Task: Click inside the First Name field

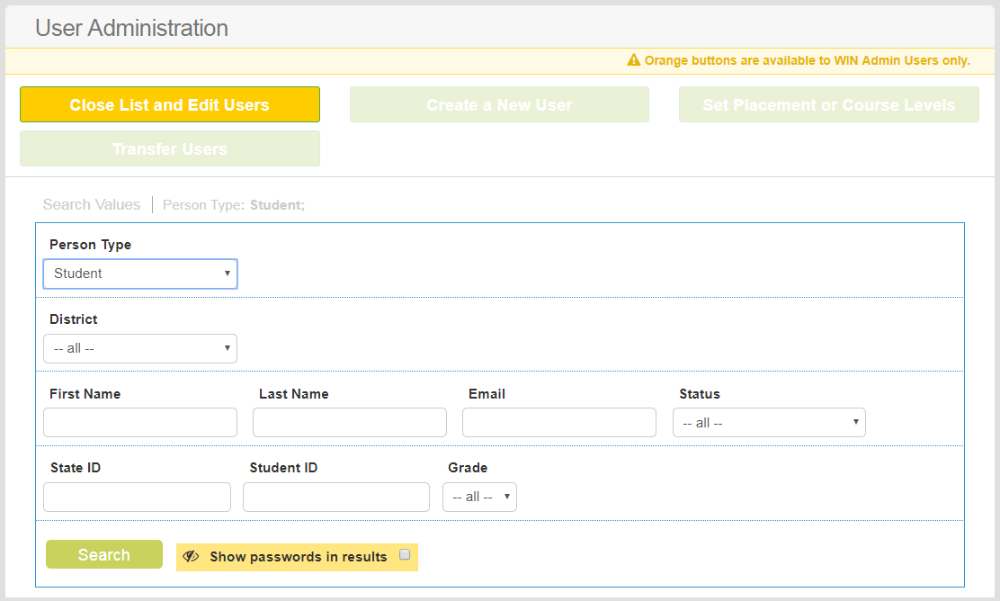Action: point(140,422)
